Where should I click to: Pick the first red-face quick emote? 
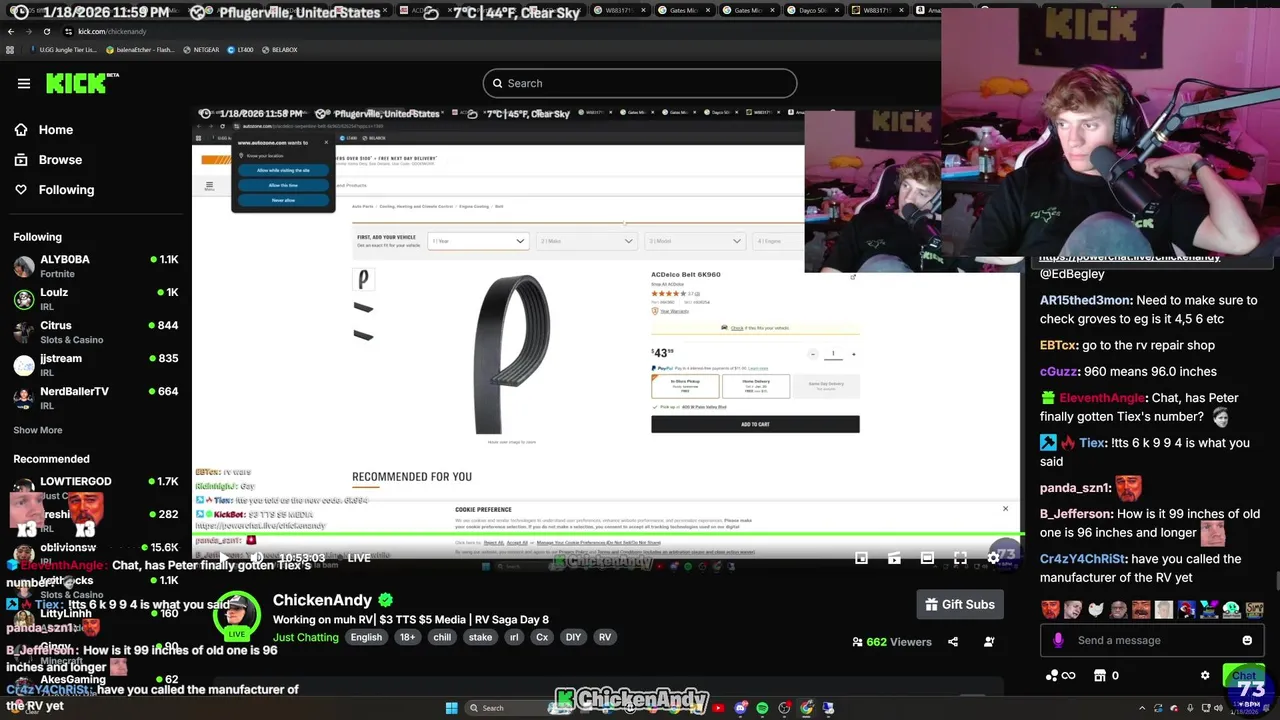tap(1050, 609)
